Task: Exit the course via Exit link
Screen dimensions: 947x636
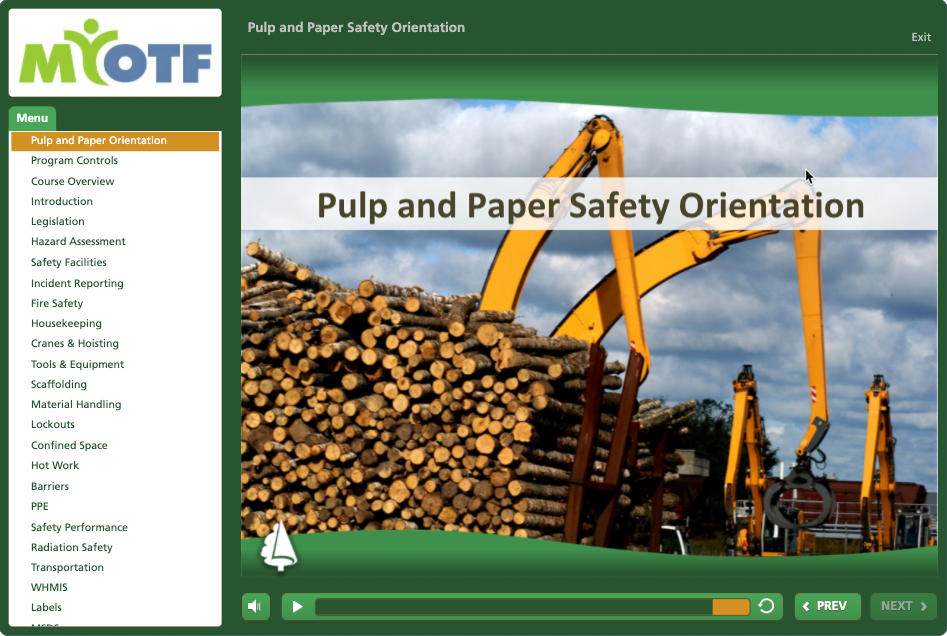Action: (920, 37)
